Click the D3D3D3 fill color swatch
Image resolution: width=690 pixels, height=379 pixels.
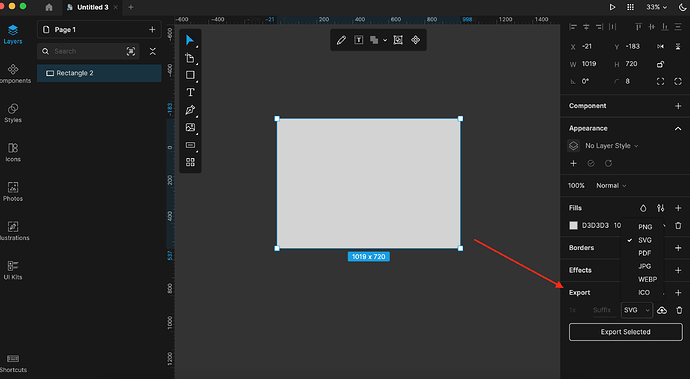click(x=573, y=226)
